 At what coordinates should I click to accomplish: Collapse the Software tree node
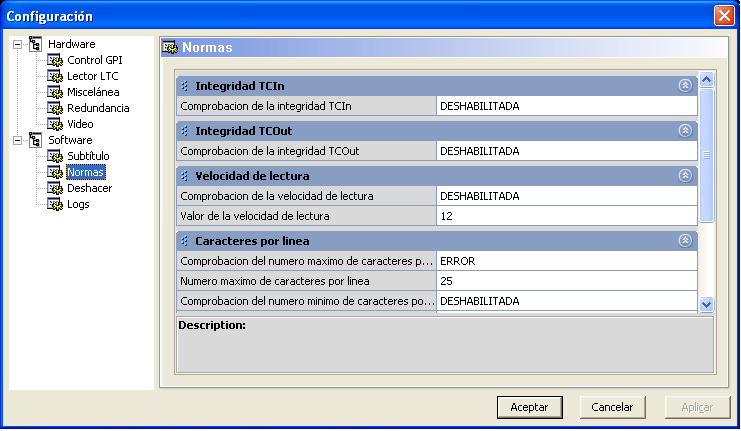tap(17, 140)
